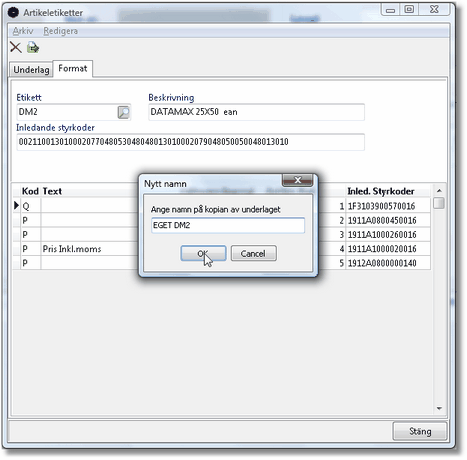Screen dimensions: 467x460
Task: Close the Nytt namn dialog
Action: point(297,180)
